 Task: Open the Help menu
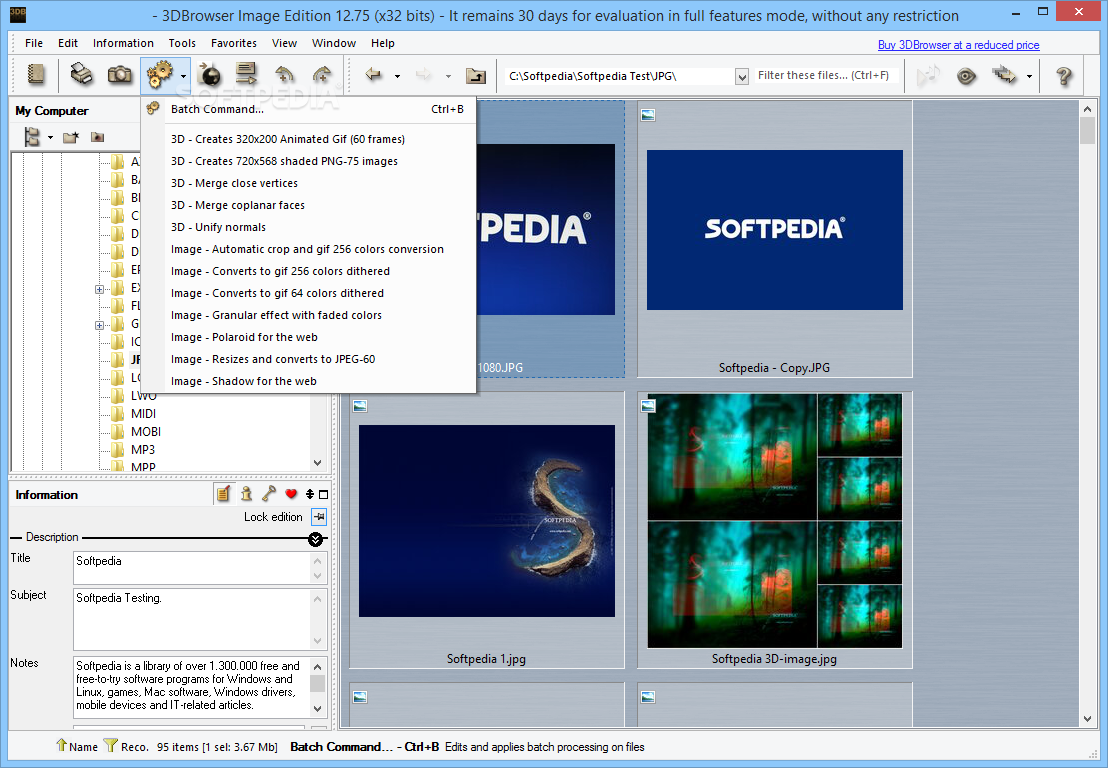pyautogui.click(x=383, y=43)
